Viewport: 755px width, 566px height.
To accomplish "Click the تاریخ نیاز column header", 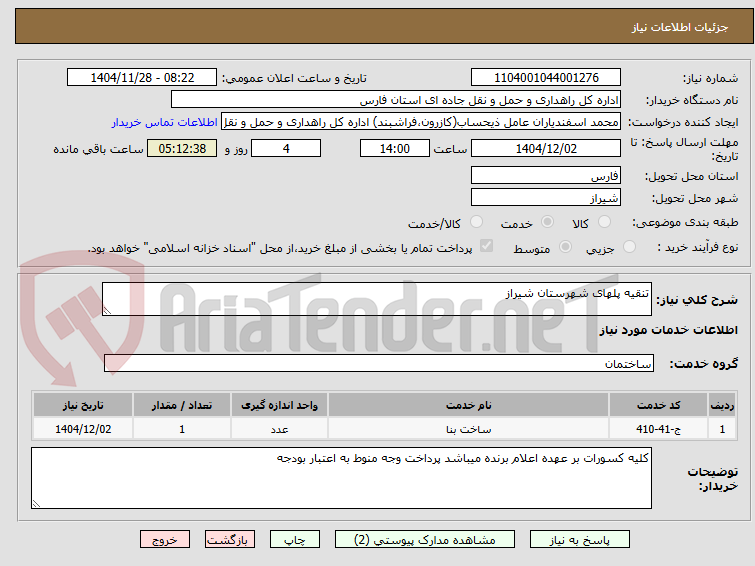I will pos(83,405).
